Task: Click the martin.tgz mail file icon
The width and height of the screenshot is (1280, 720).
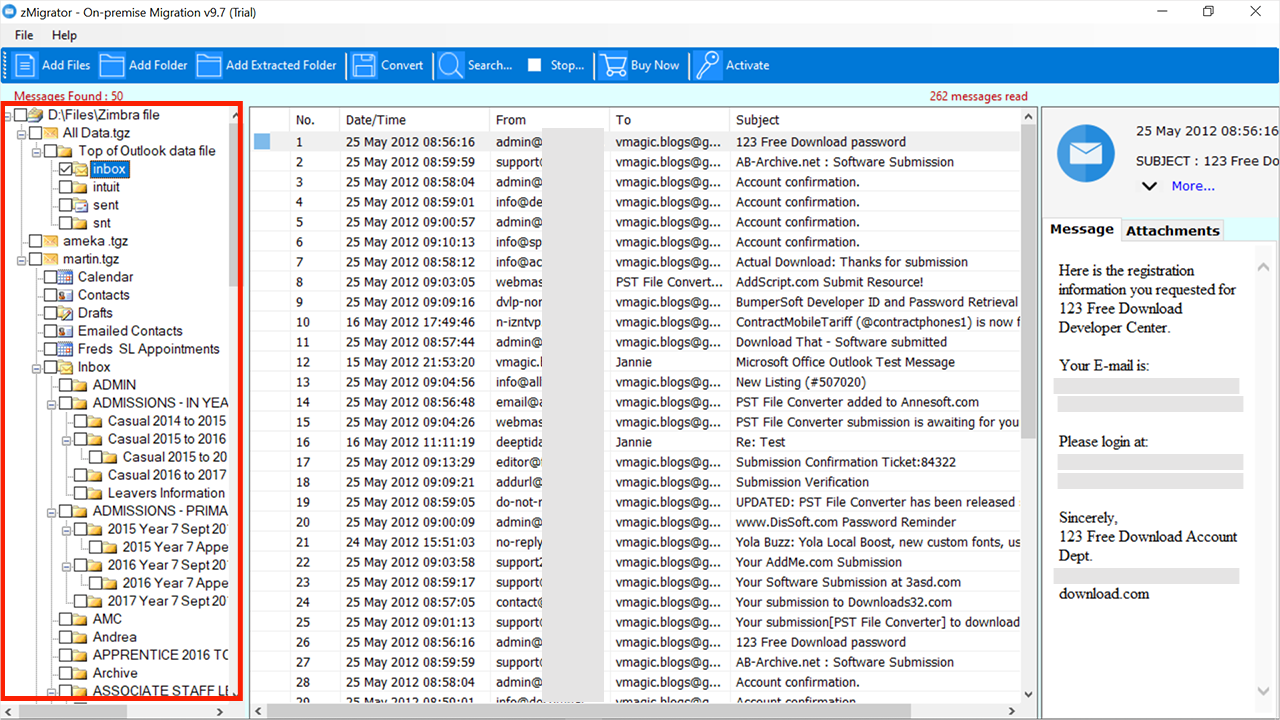Action: [x=52, y=259]
